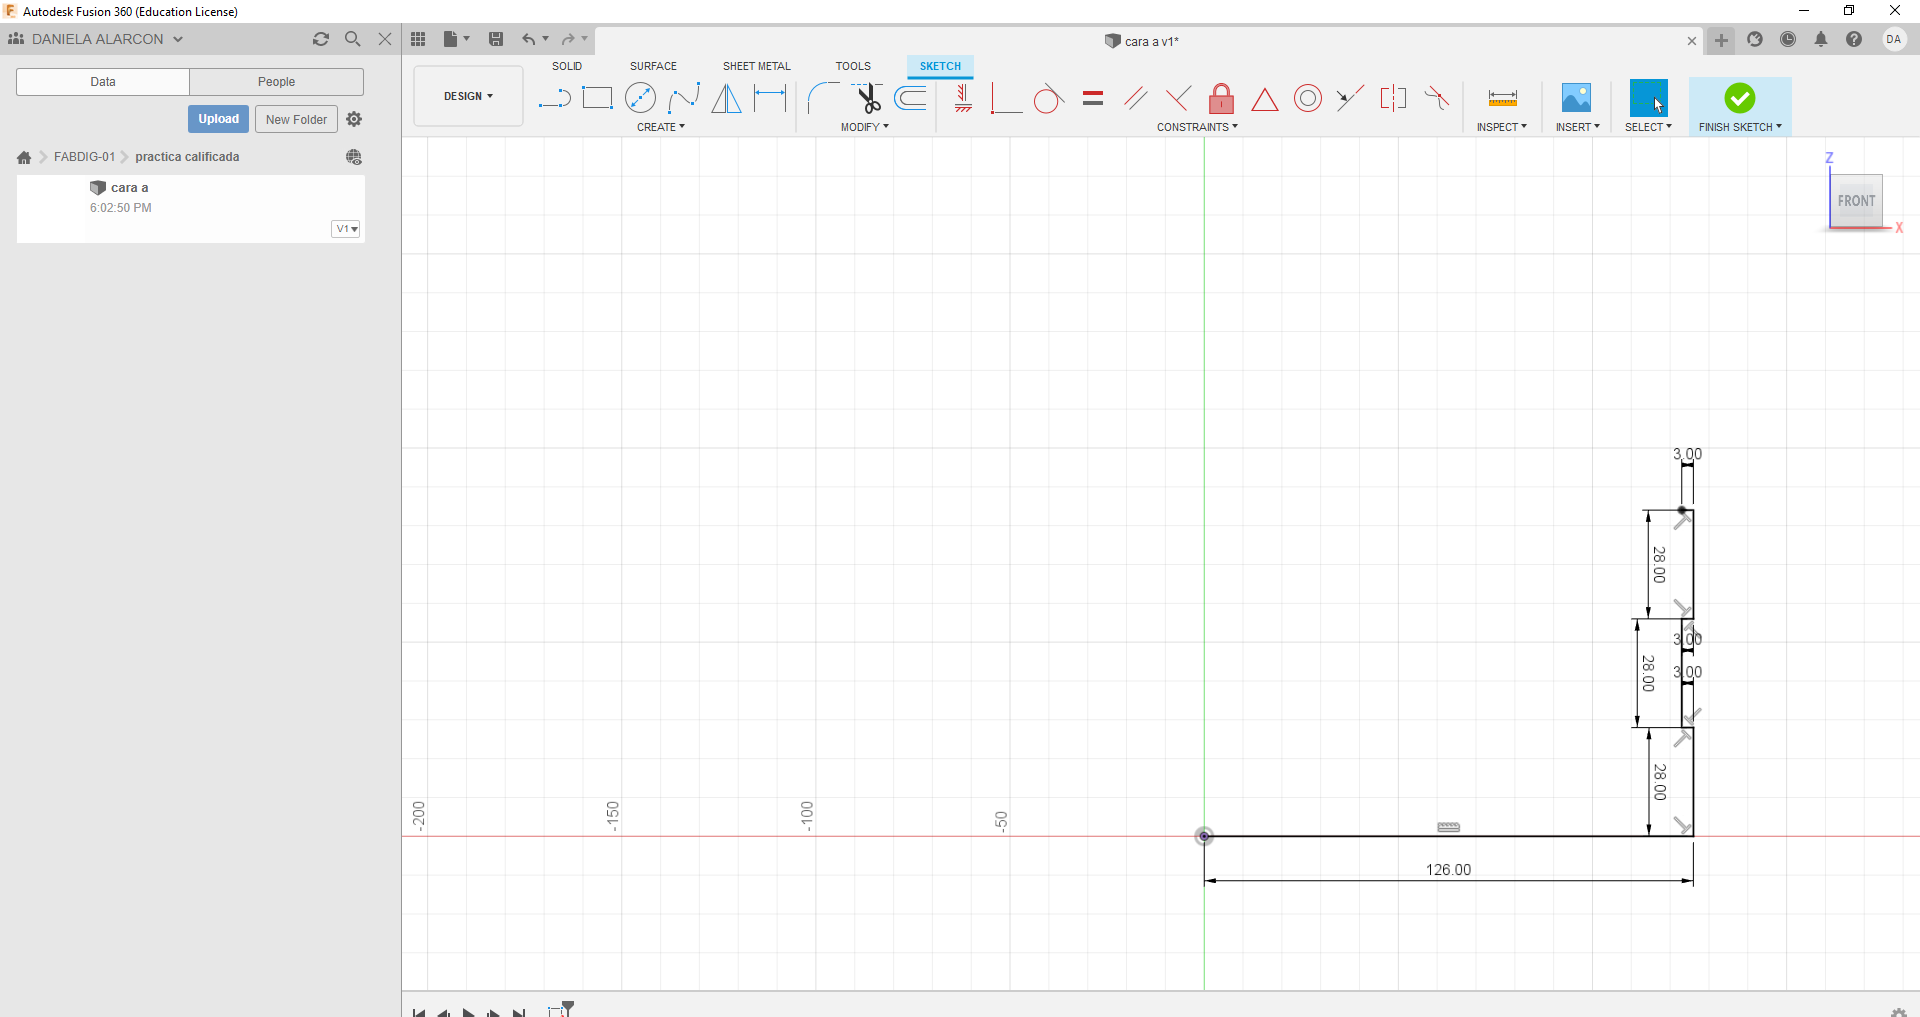Apply the Coincident constraint
This screenshot has height=1017, width=1920.
pyautogui.click(x=1005, y=98)
